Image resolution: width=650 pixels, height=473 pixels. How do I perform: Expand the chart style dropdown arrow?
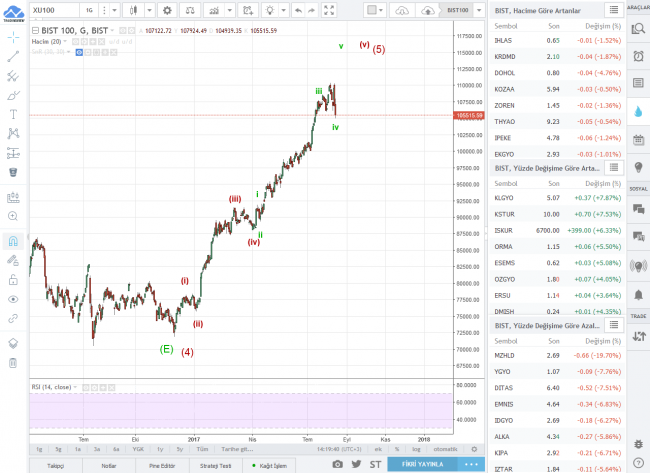coord(150,10)
